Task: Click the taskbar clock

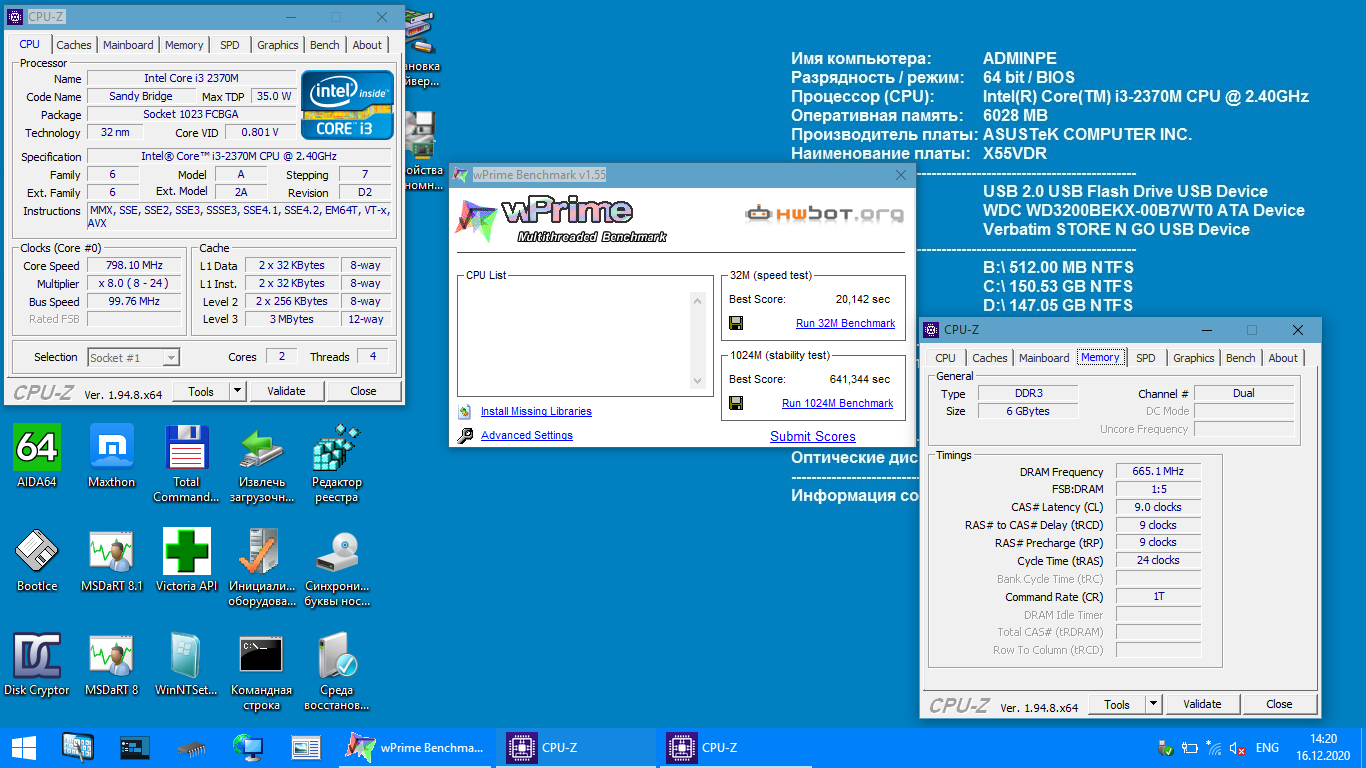Action: click(x=1322, y=747)
